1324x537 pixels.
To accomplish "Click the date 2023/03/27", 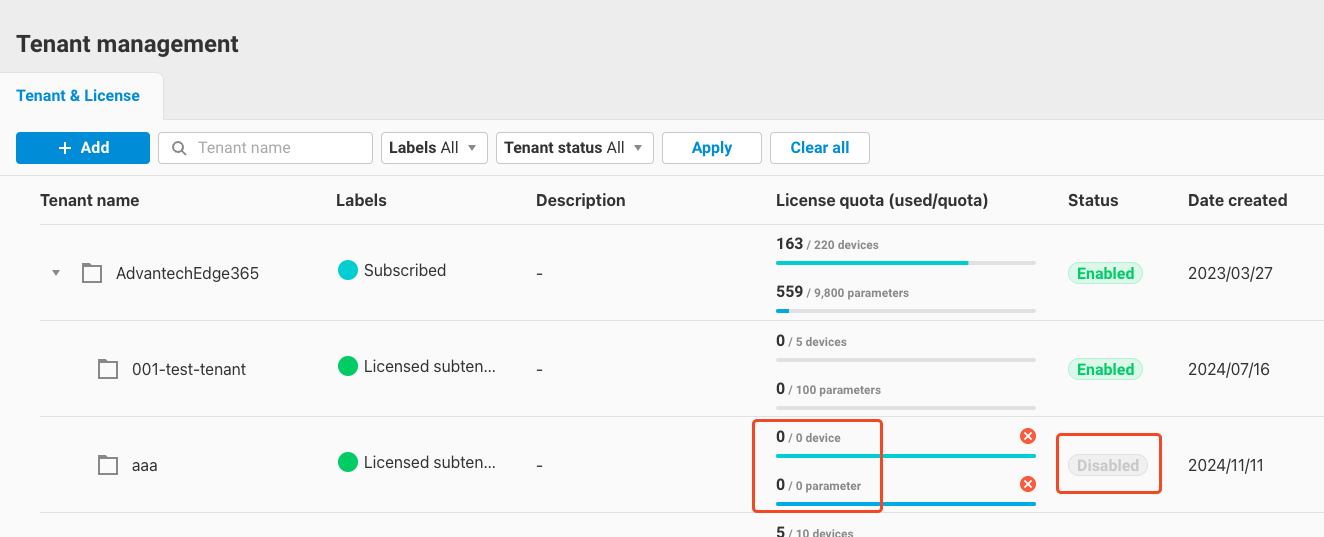I will pyautogui.click(x=1230, y=273).
